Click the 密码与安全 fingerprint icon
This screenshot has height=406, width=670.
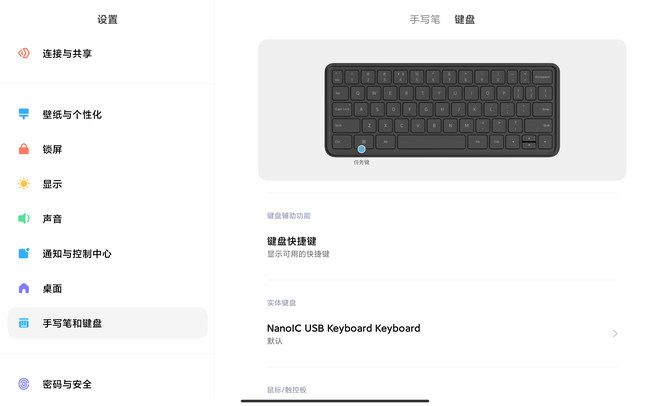tap(24, 384)
